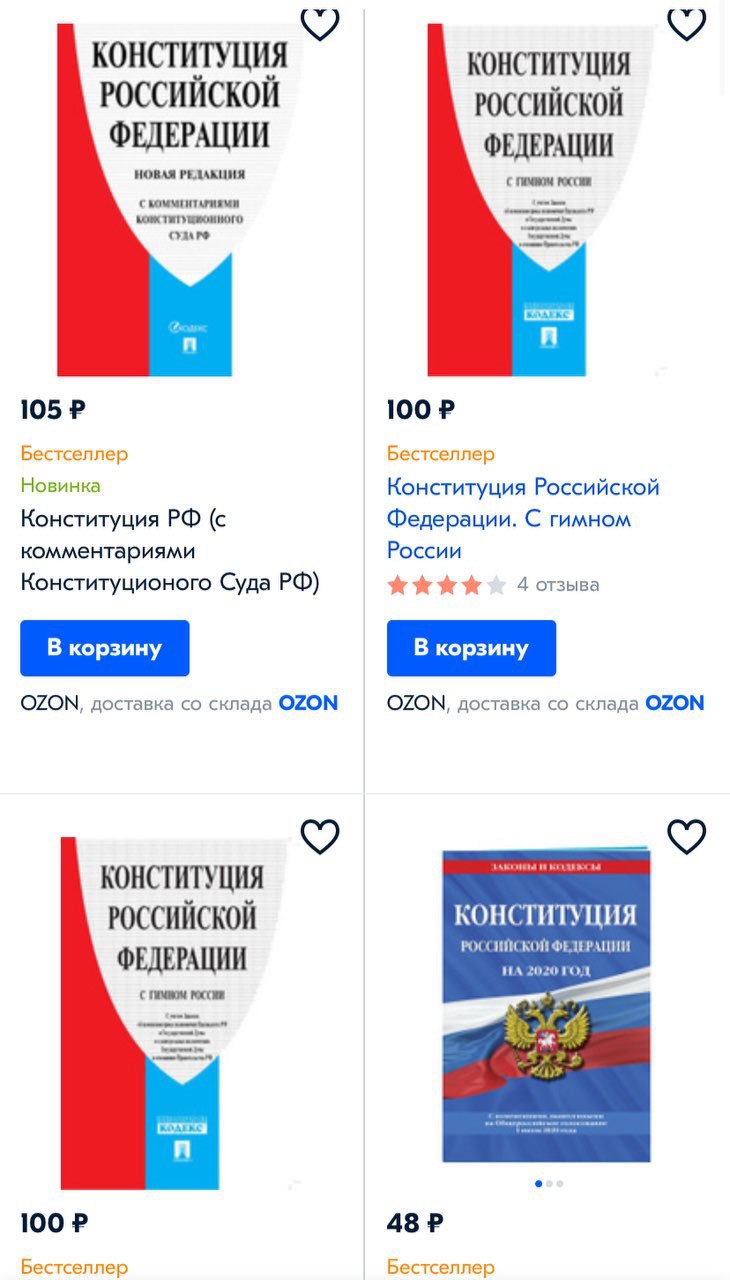Open the blue "На 2020 год" Constitution cover

pyautogui.click(x=546, y=1005)
